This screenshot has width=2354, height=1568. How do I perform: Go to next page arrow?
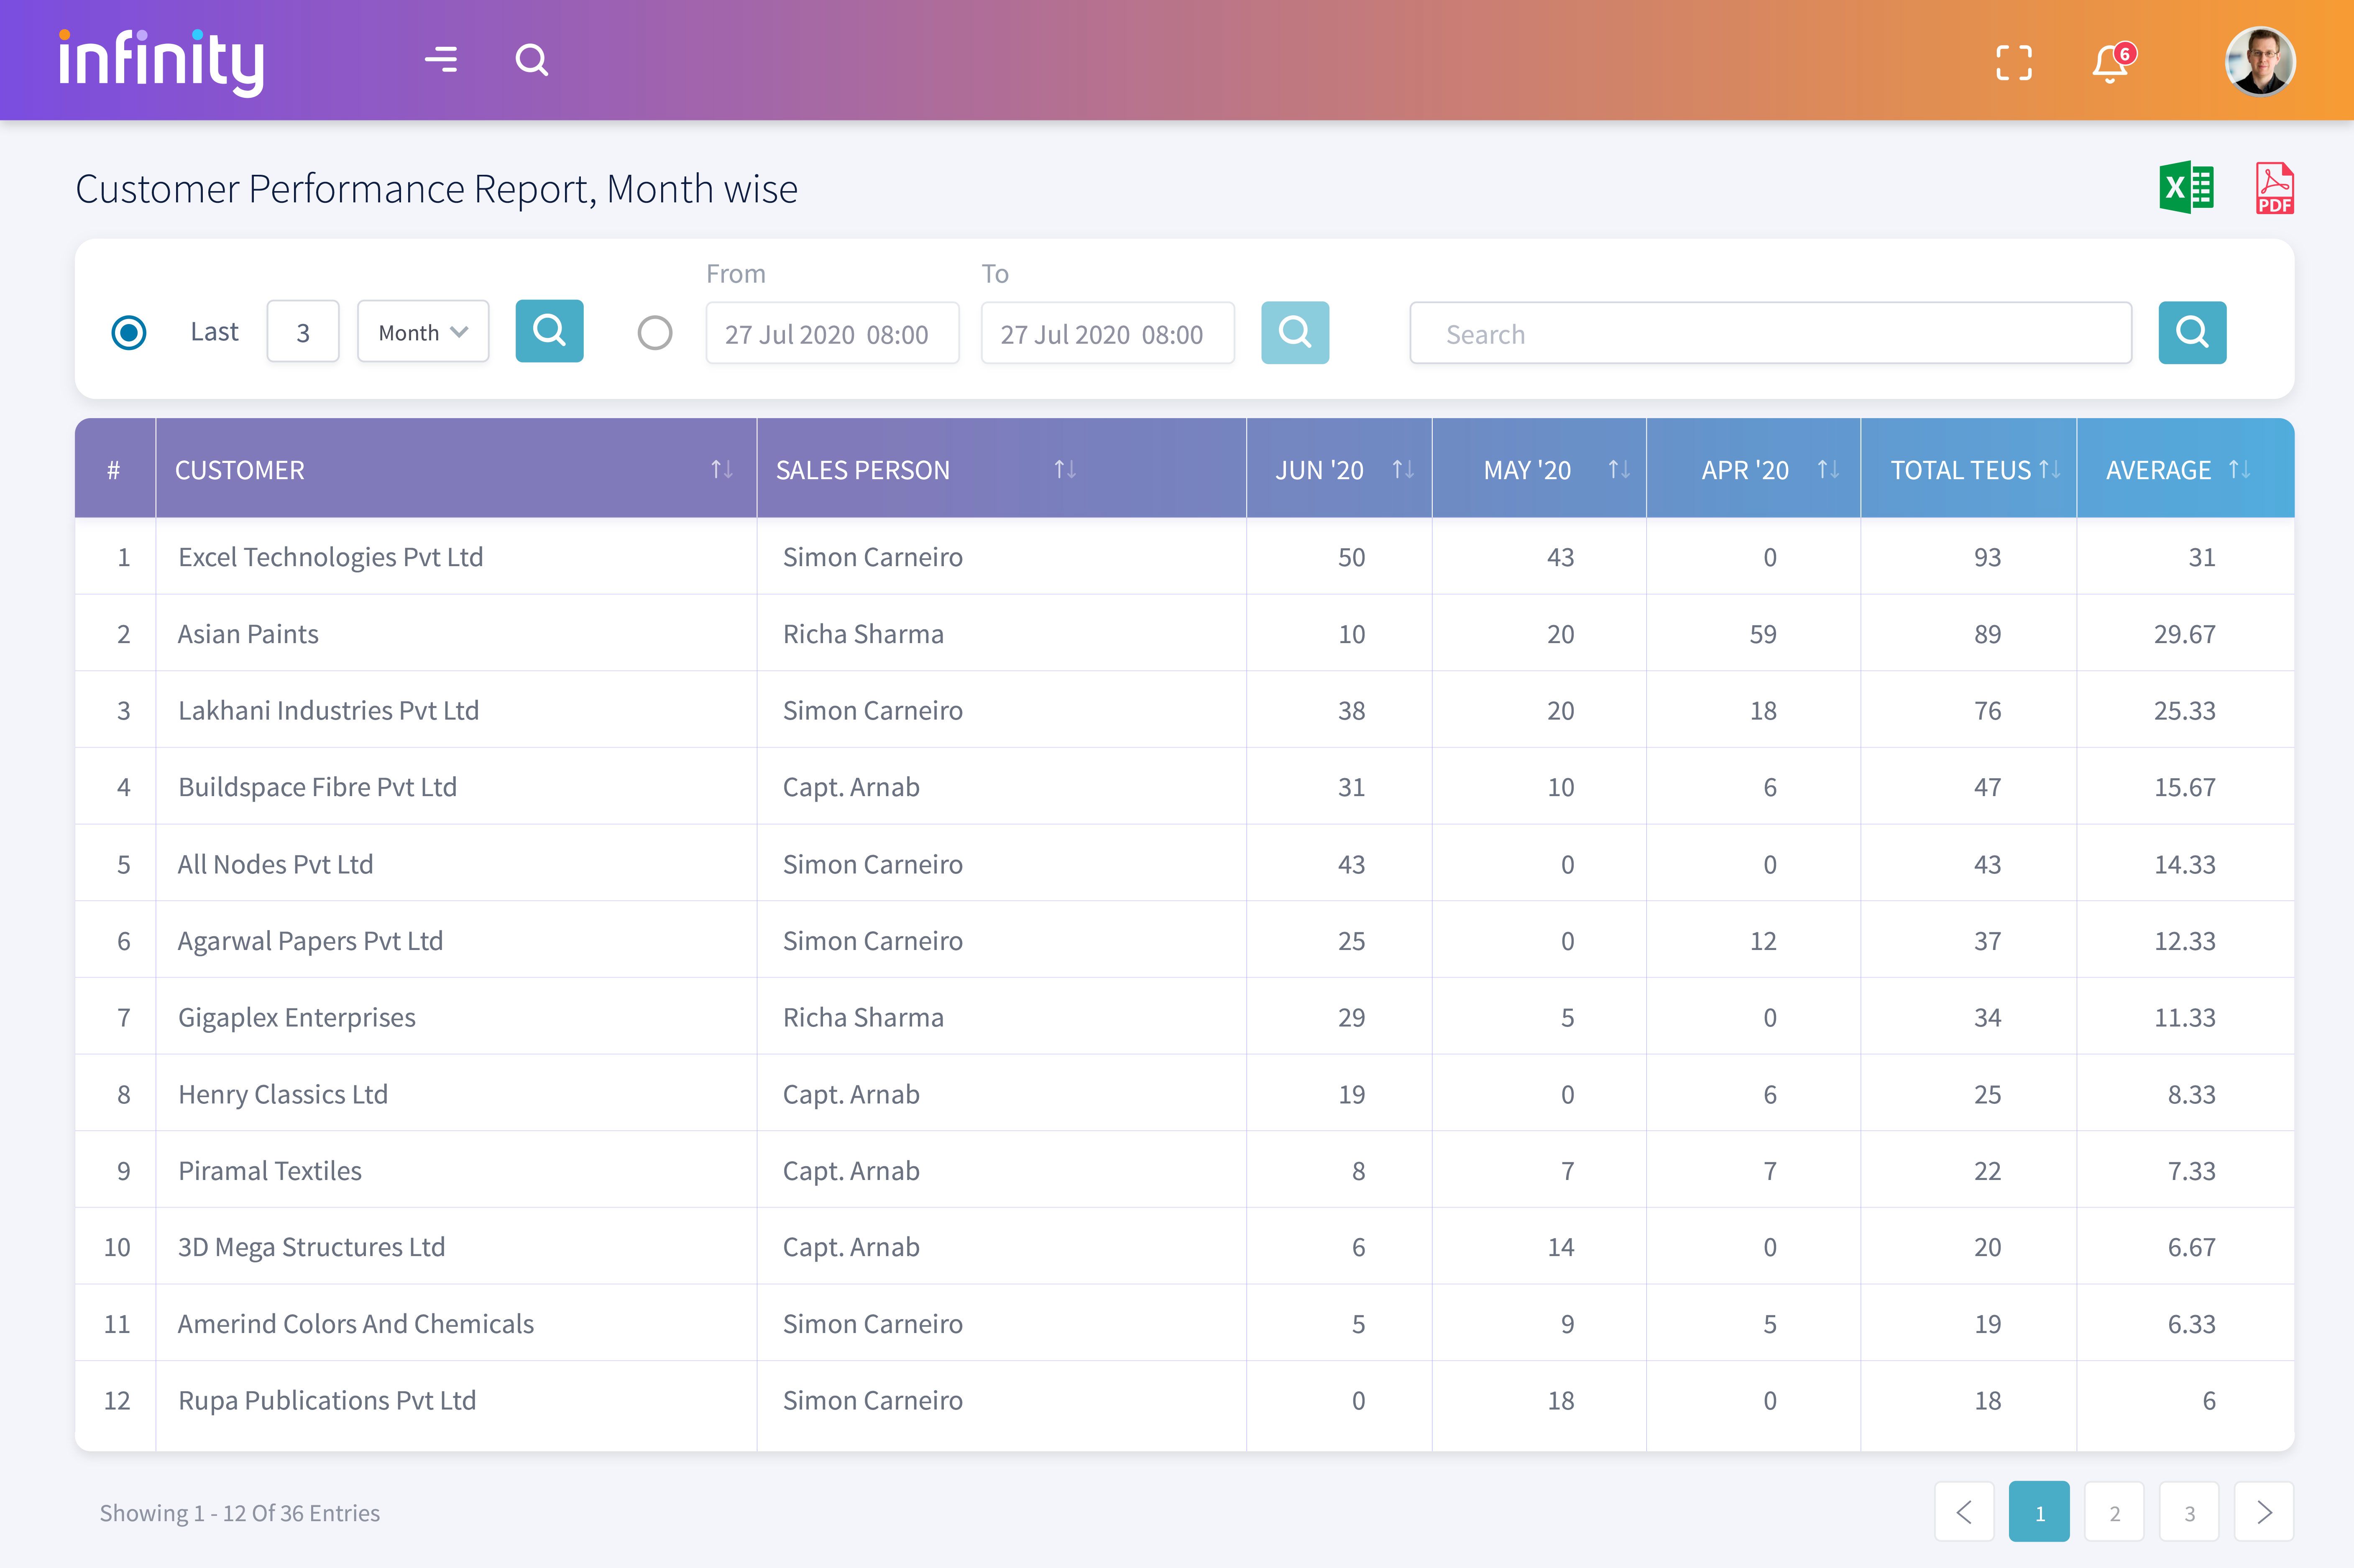point(2264,1511)
